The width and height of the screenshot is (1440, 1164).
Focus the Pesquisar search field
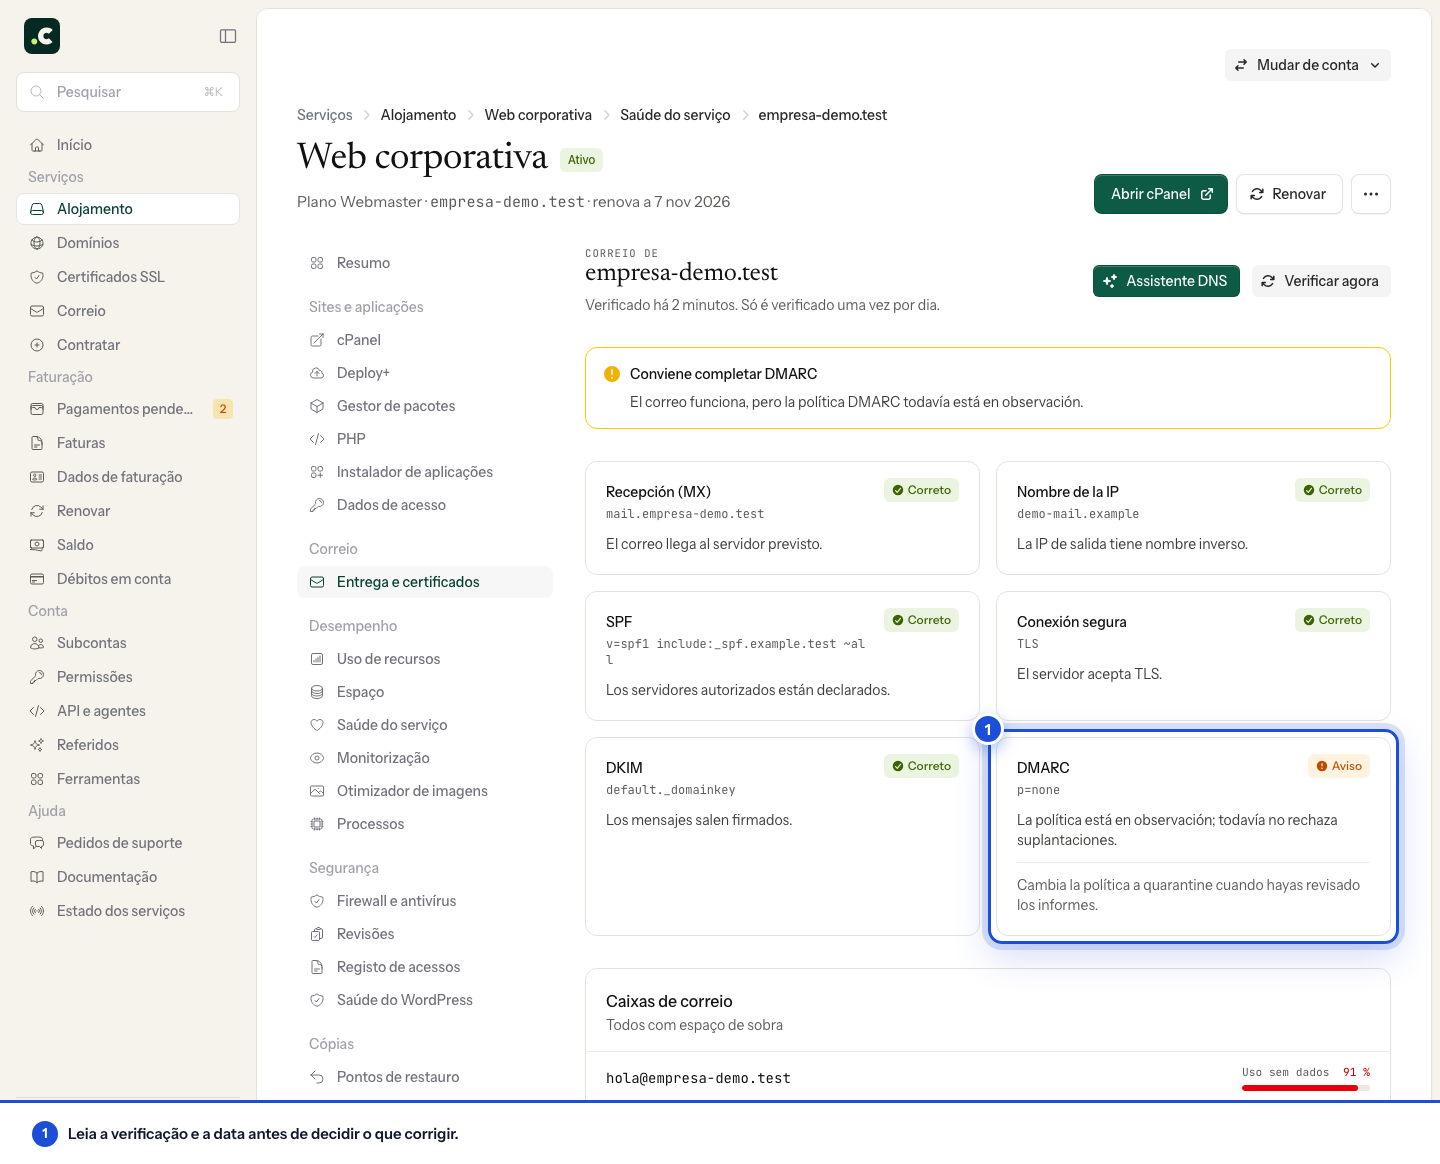point(128,92)
